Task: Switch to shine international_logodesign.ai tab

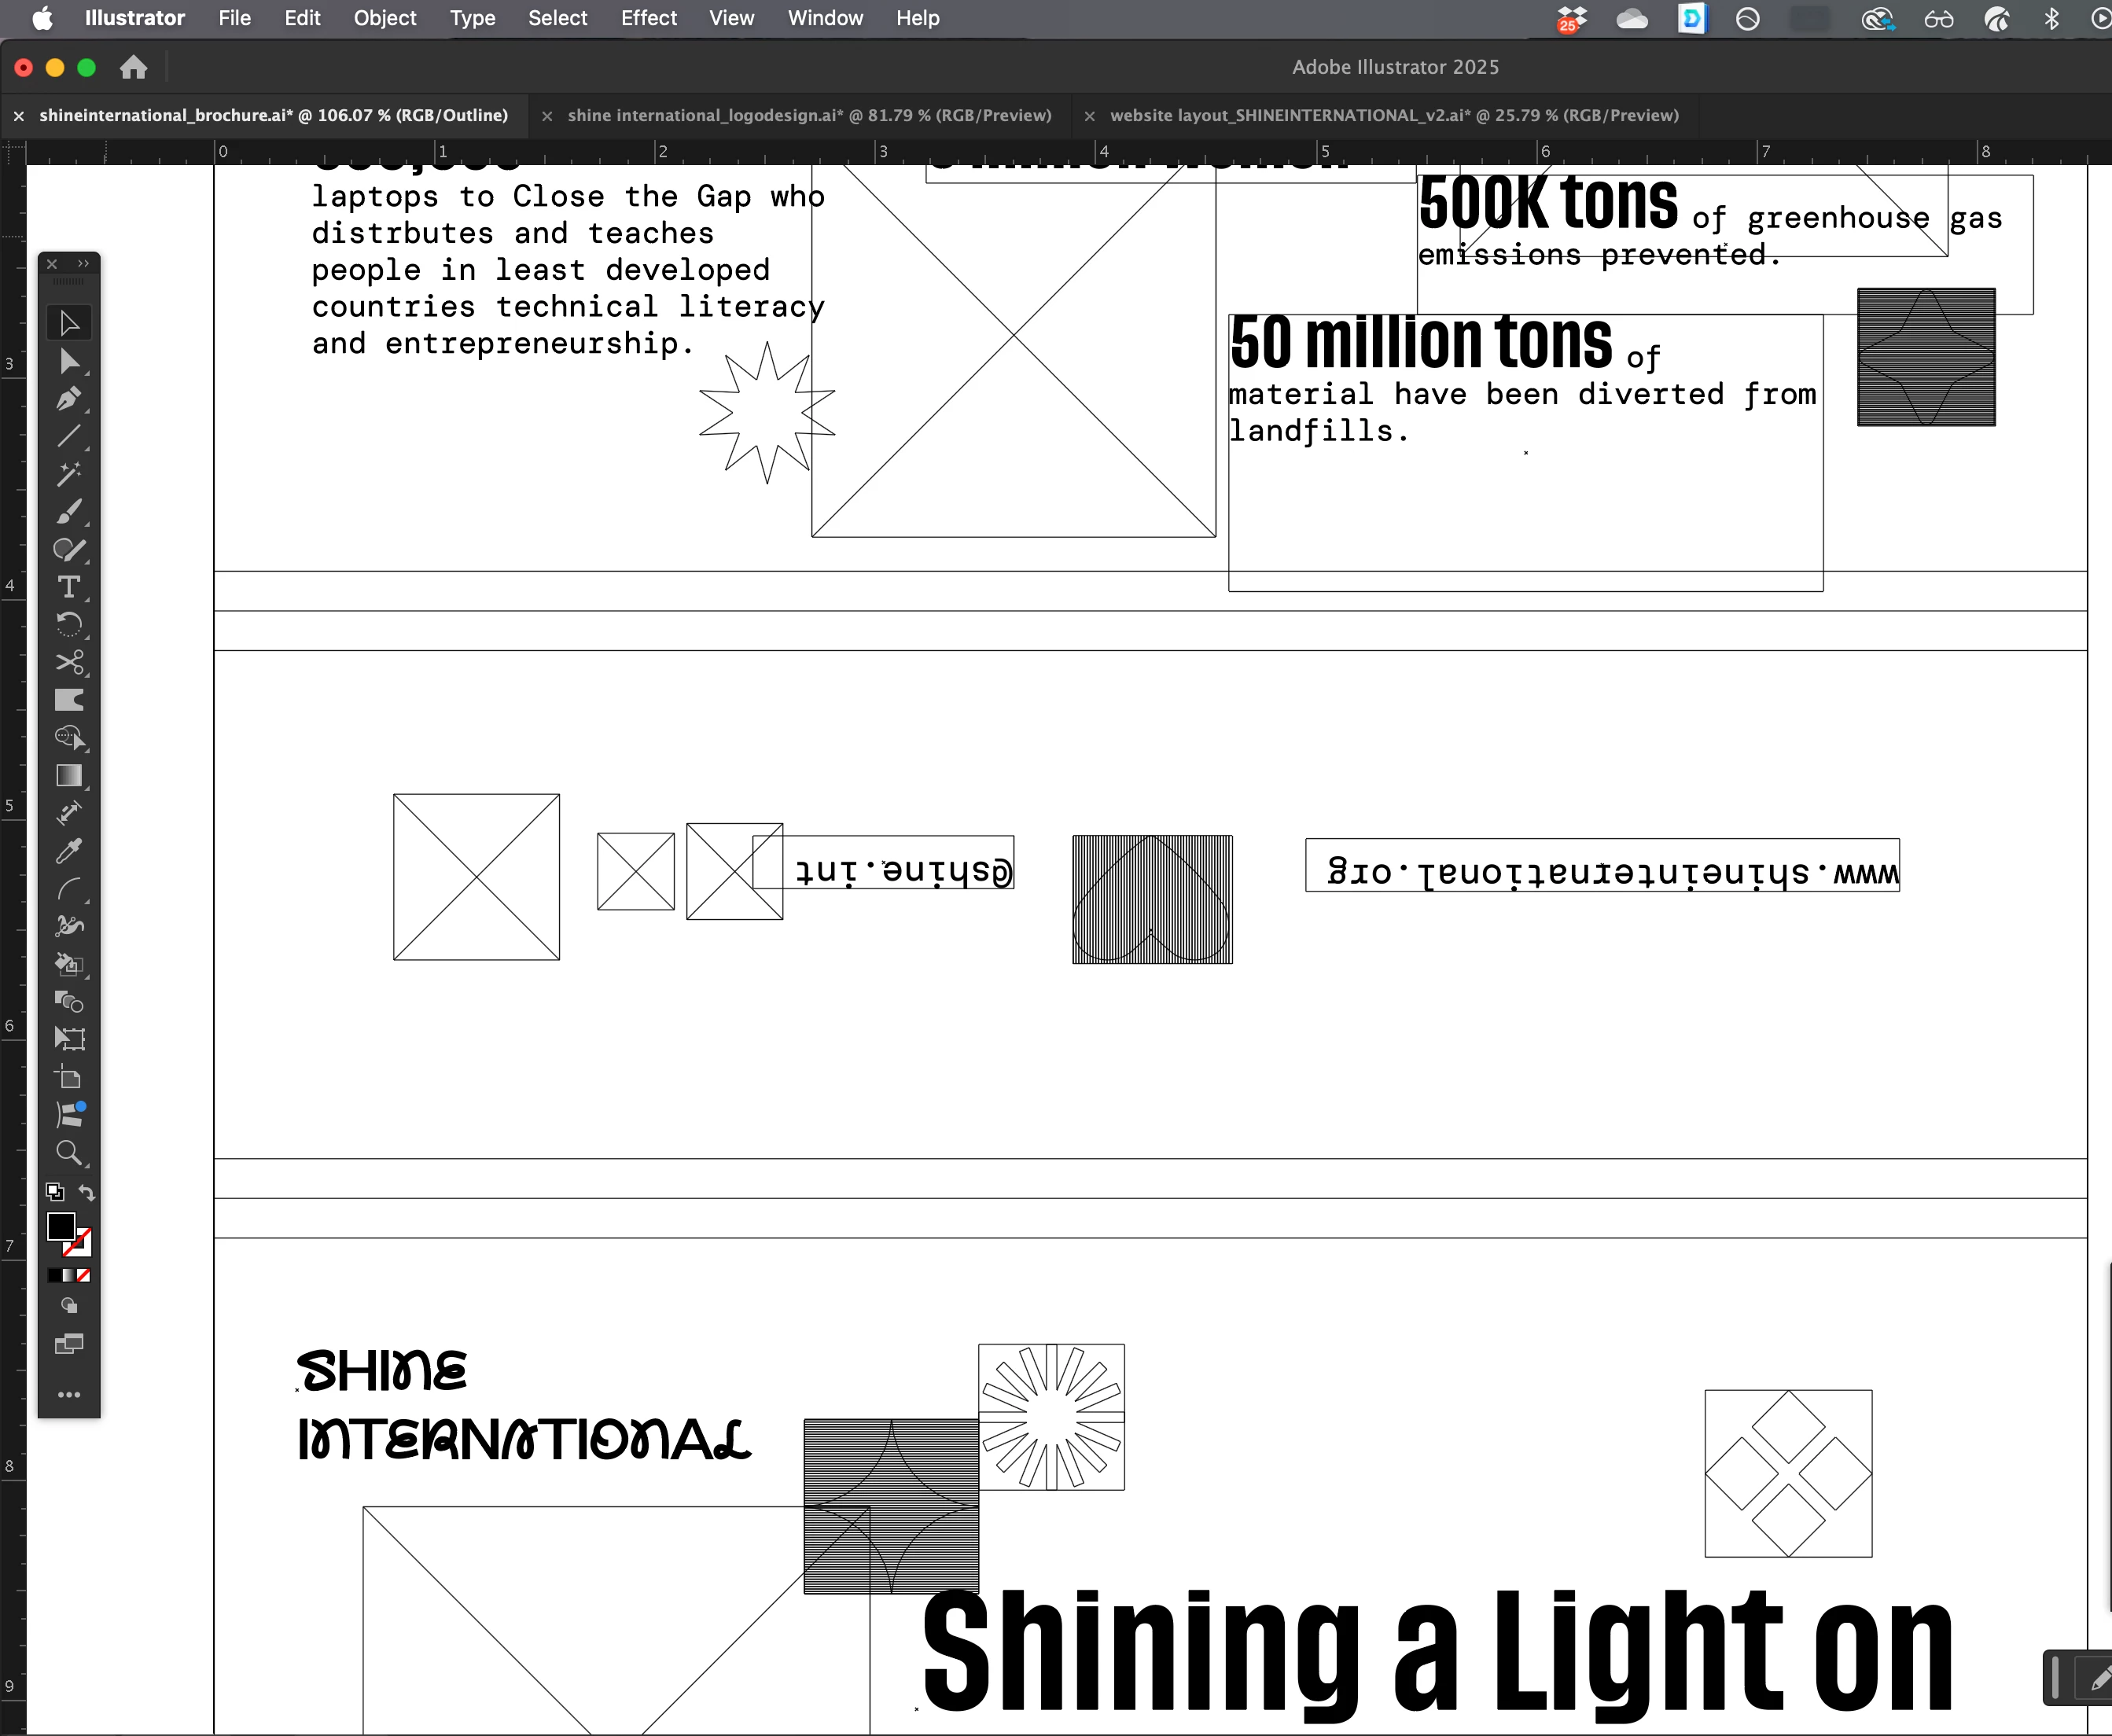Action: tap(808, 116)
